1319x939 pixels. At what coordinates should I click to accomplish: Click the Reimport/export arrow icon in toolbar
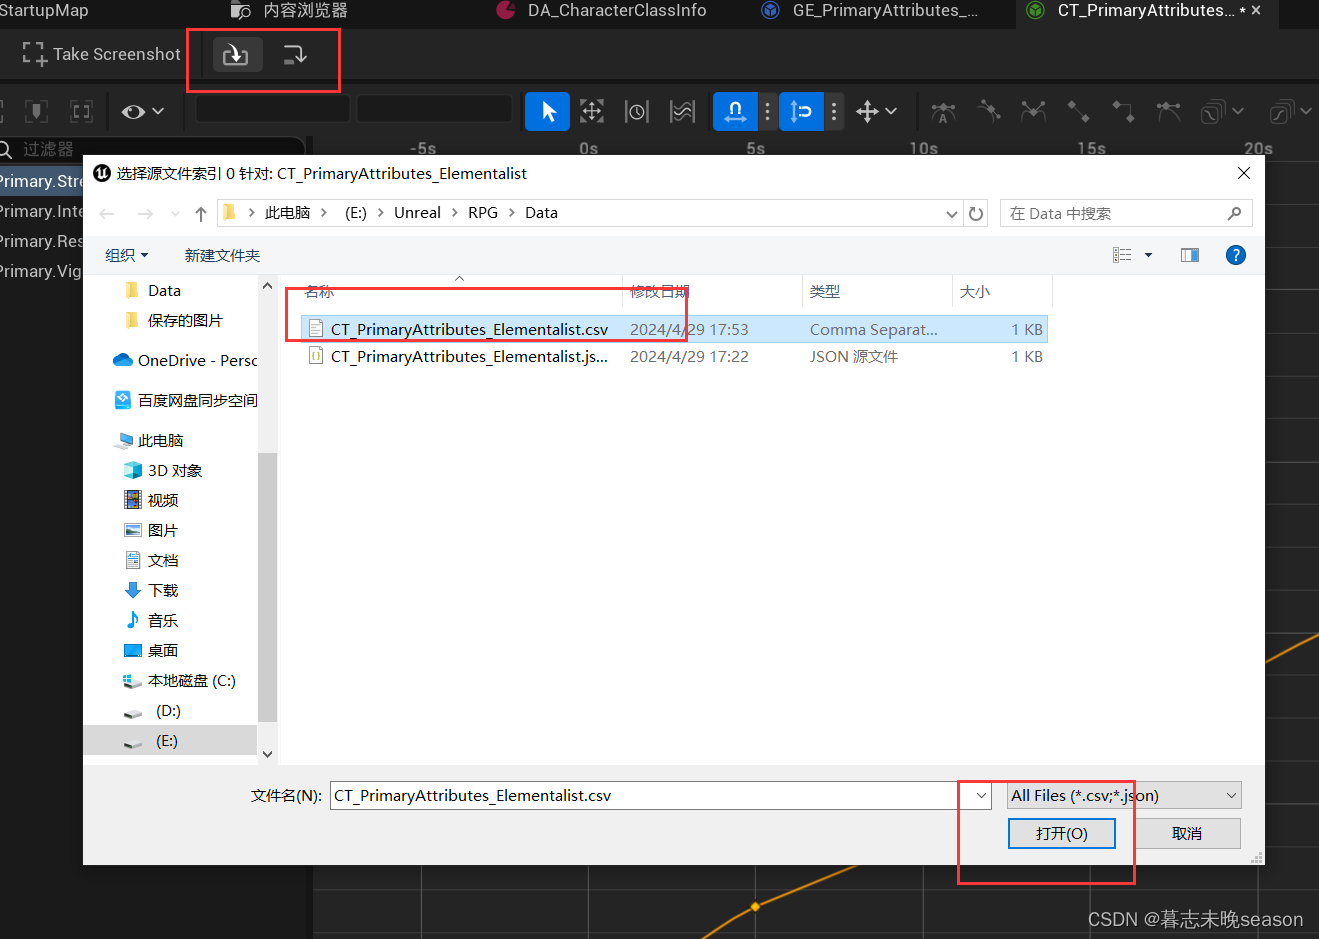294,54
